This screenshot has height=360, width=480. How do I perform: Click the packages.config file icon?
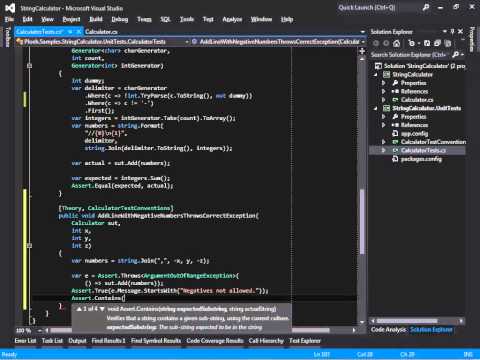click(395, 159)
